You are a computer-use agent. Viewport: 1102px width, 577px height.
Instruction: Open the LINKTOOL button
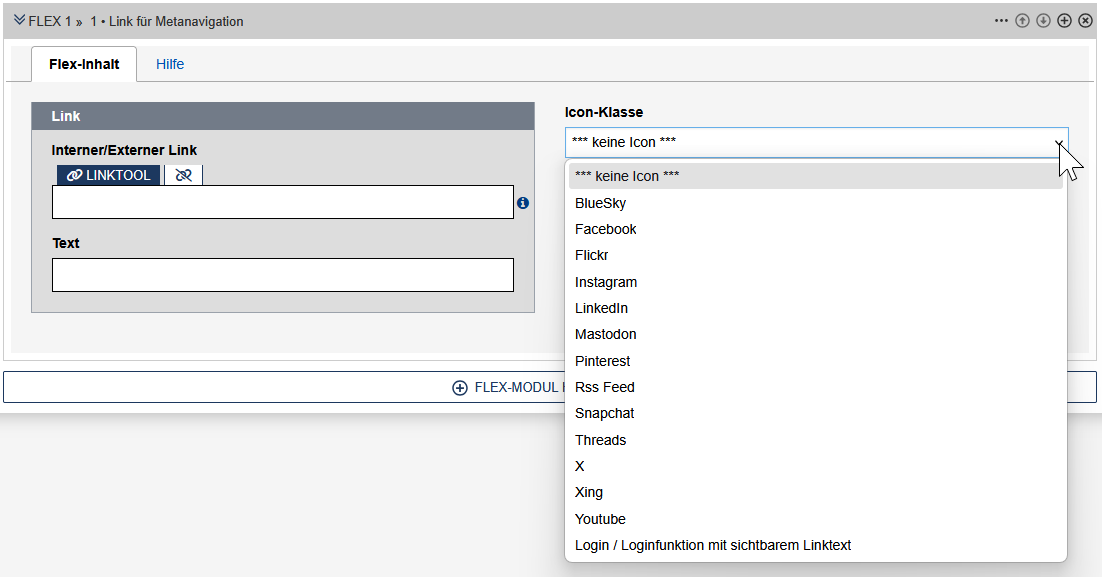[109, 175]
